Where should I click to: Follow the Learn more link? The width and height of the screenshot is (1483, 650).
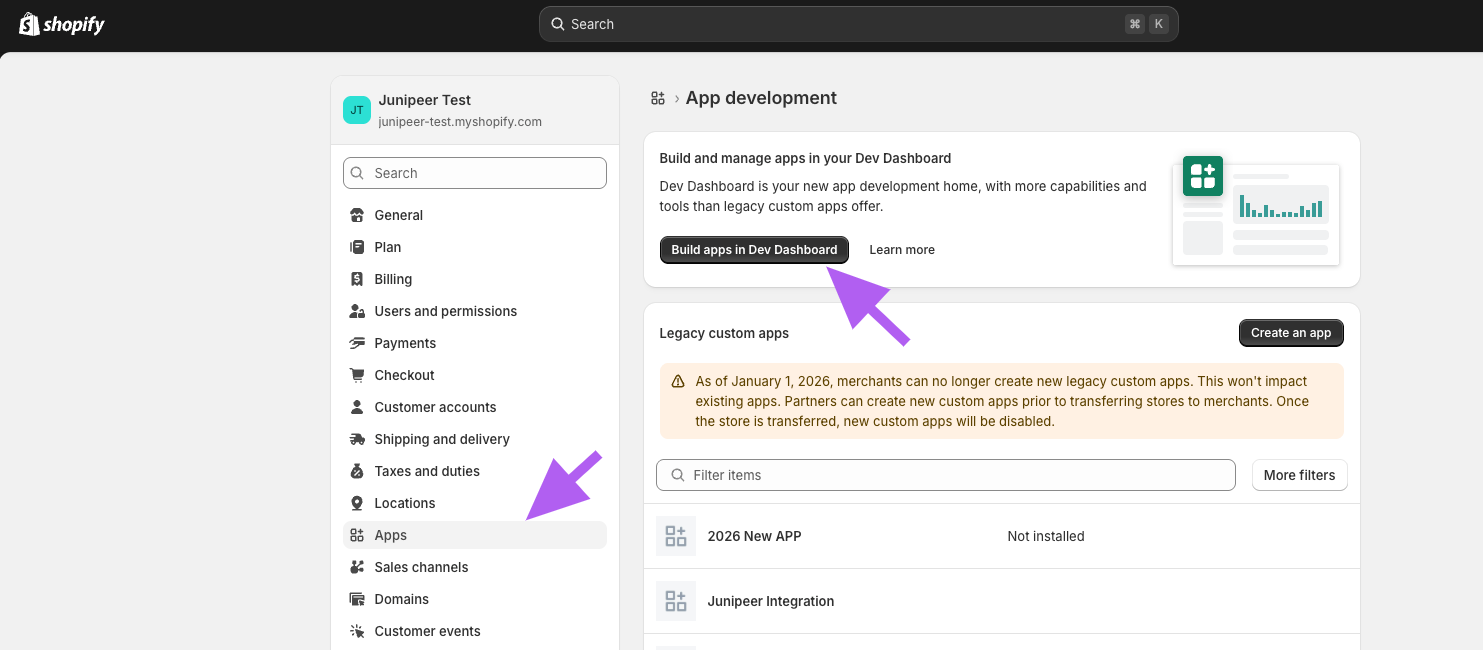[x=902, y=250]
